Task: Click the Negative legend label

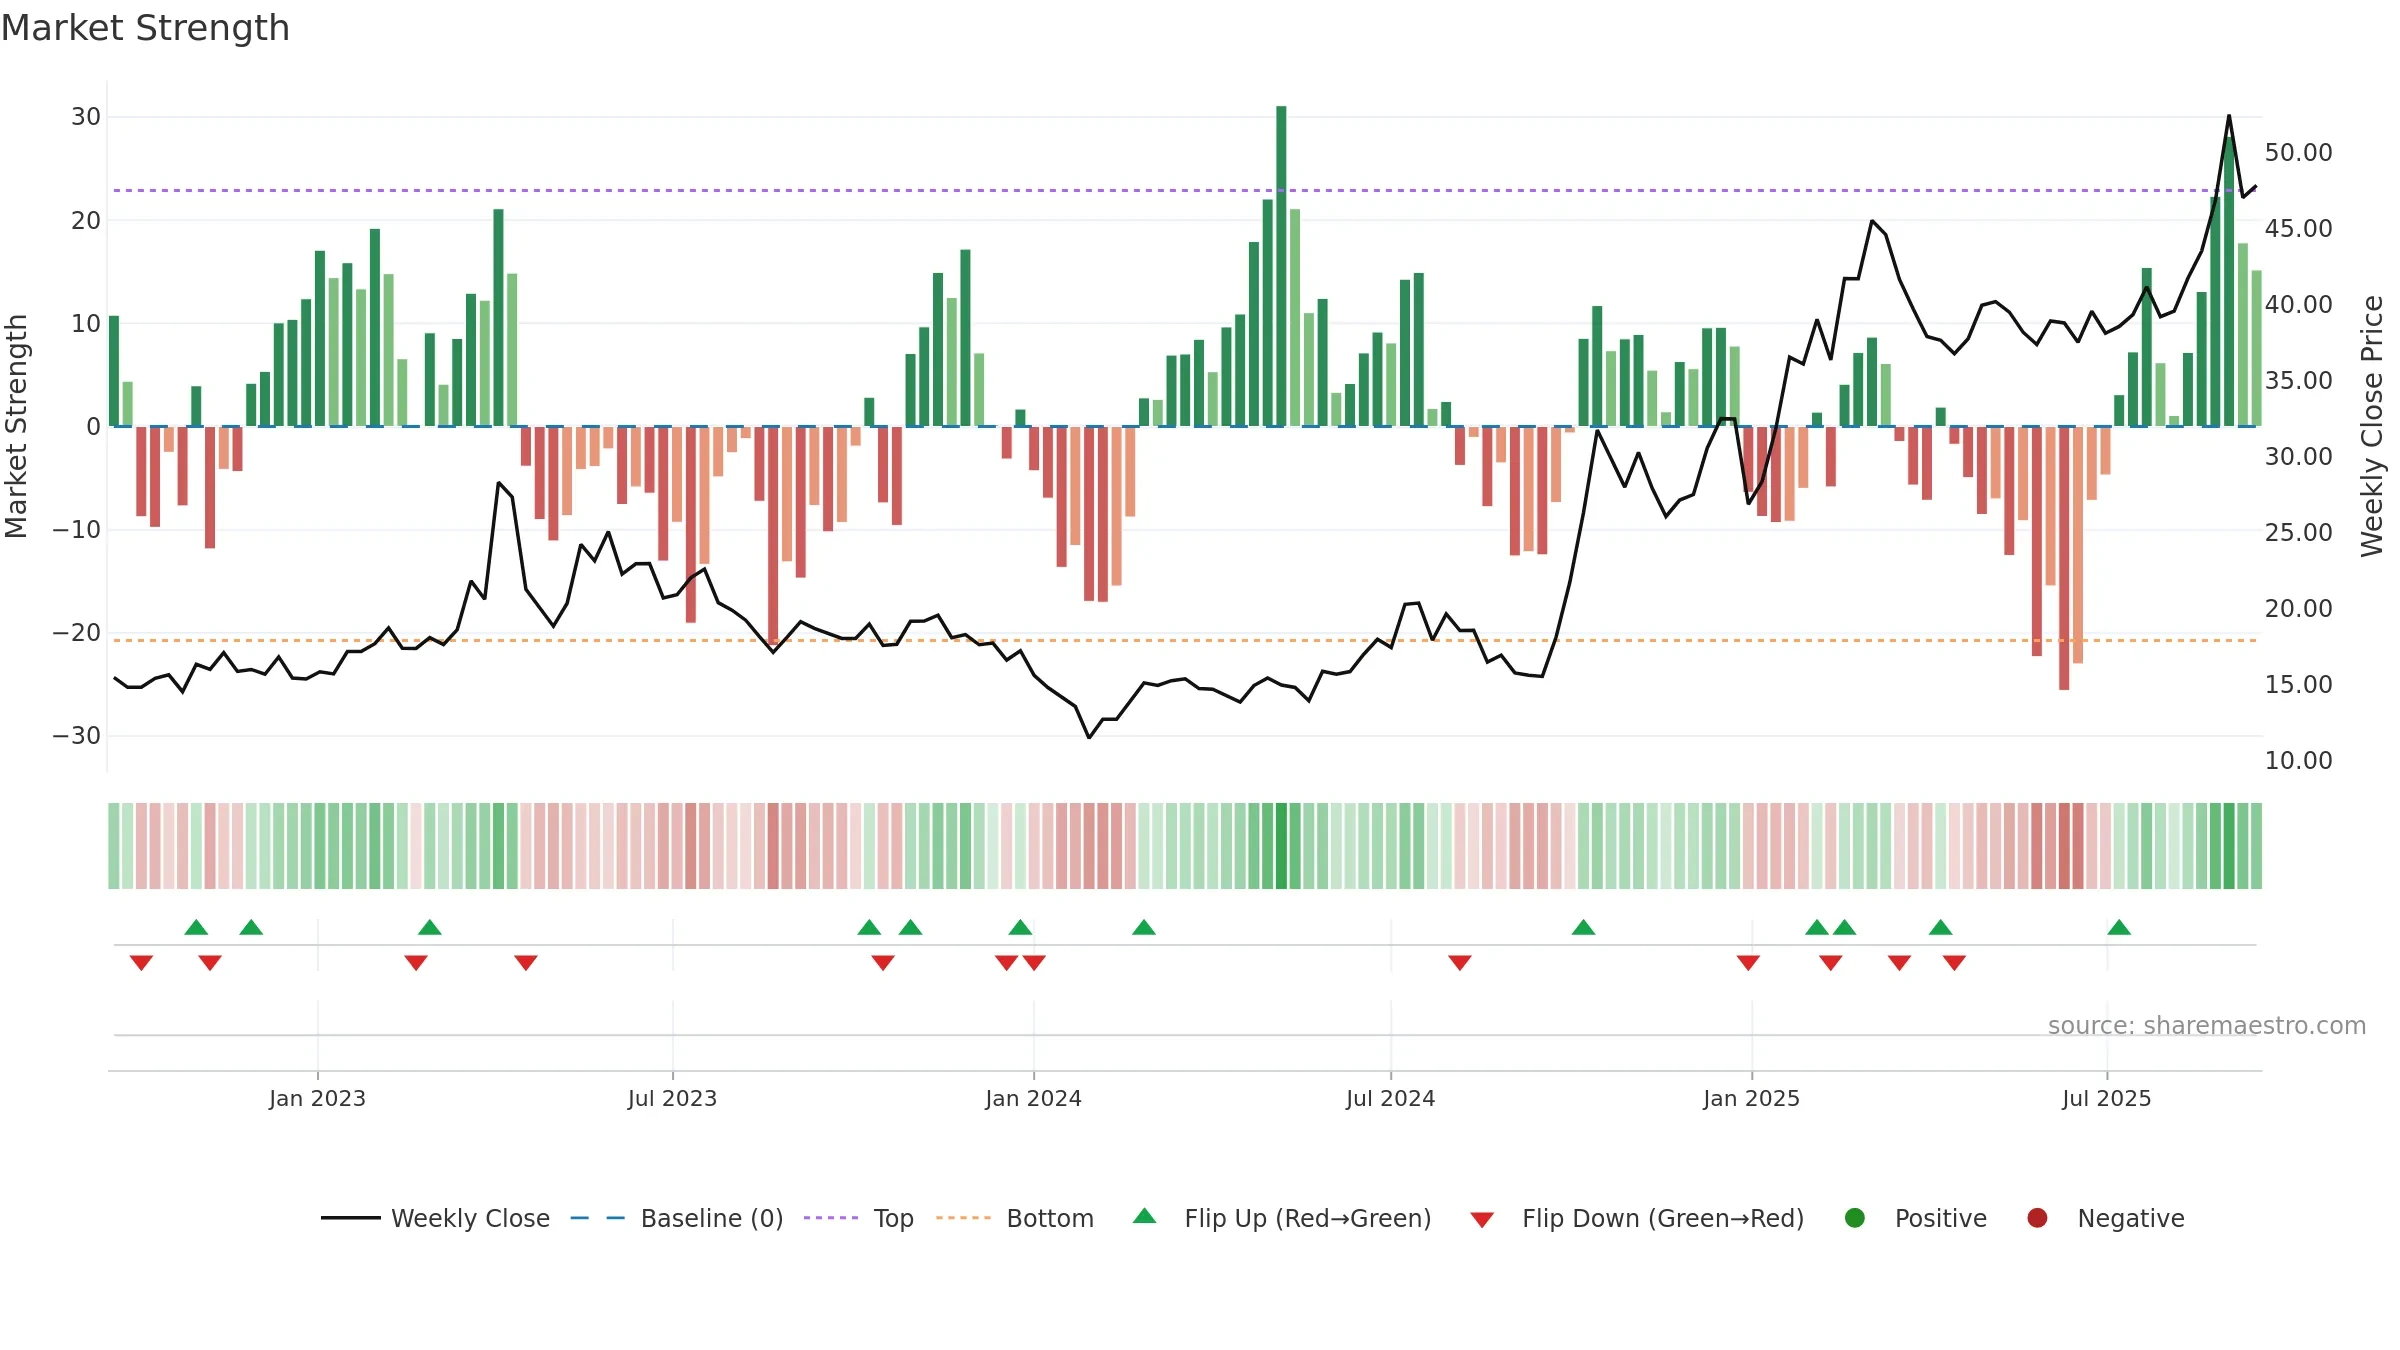Action: (2131, 1218)
